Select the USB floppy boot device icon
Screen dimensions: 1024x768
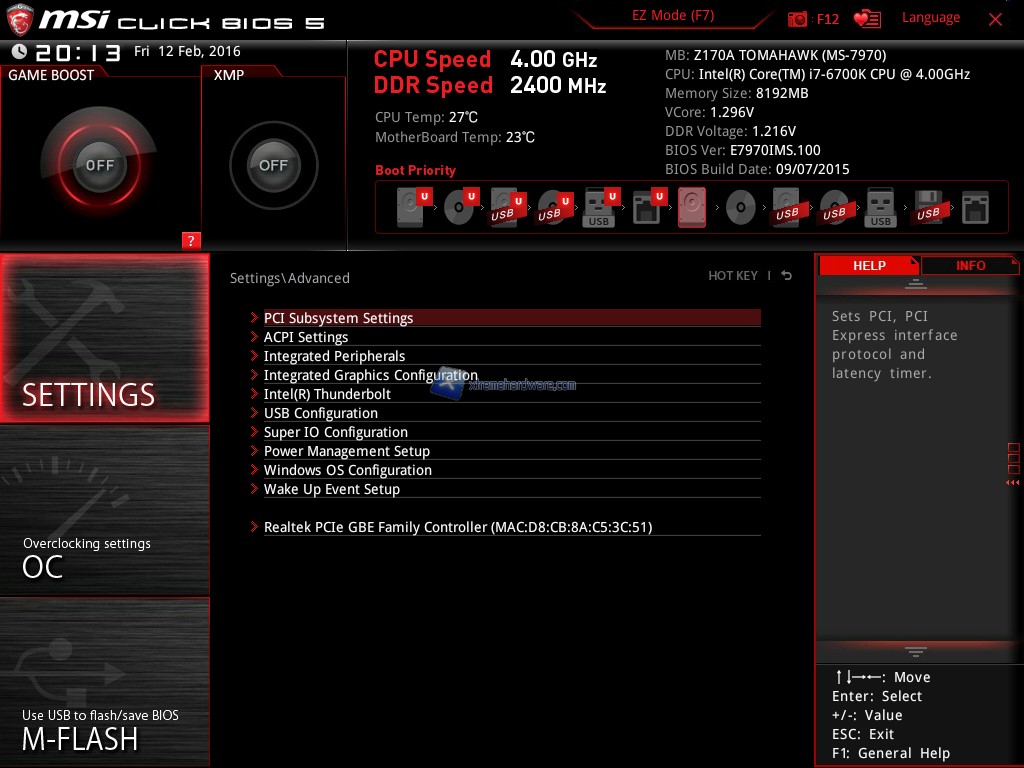(x=927, y=208)
